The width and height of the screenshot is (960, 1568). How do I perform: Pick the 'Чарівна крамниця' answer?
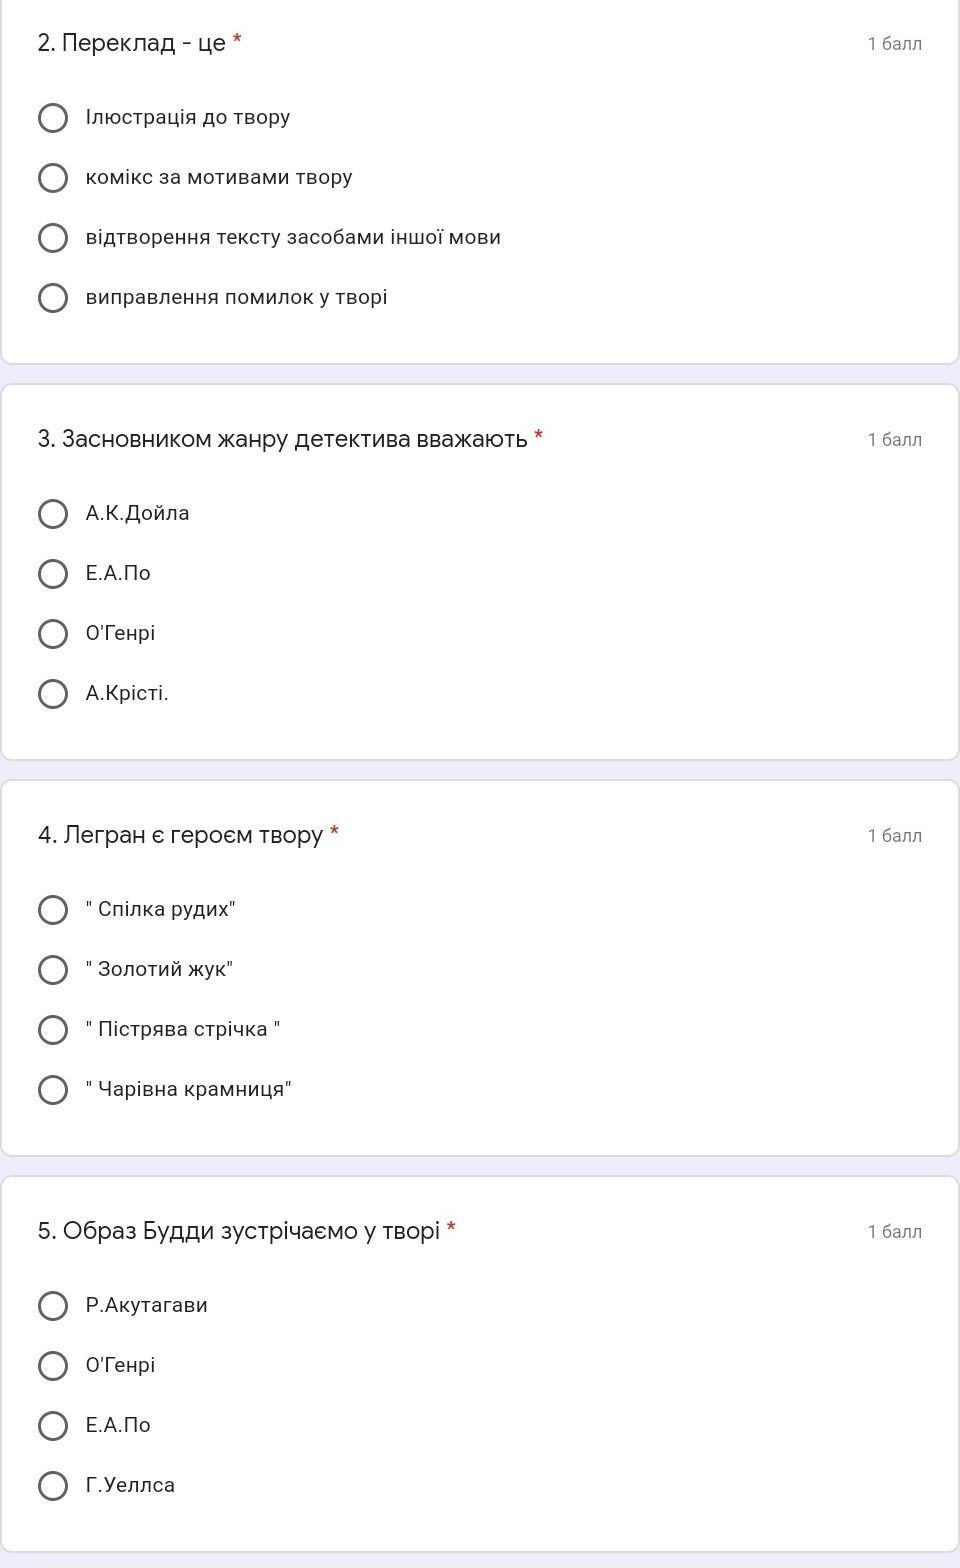(53, 1090)
